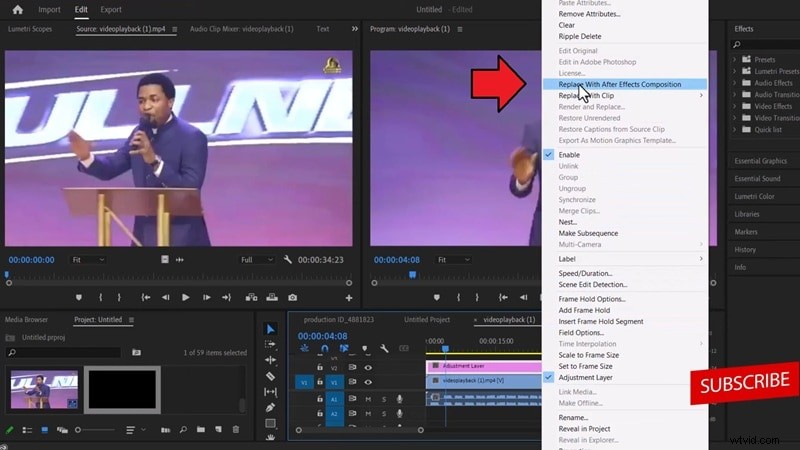The image size is (800, 450).
Task: Show more source panel tabs chevrons
Action: click(355, 29)
